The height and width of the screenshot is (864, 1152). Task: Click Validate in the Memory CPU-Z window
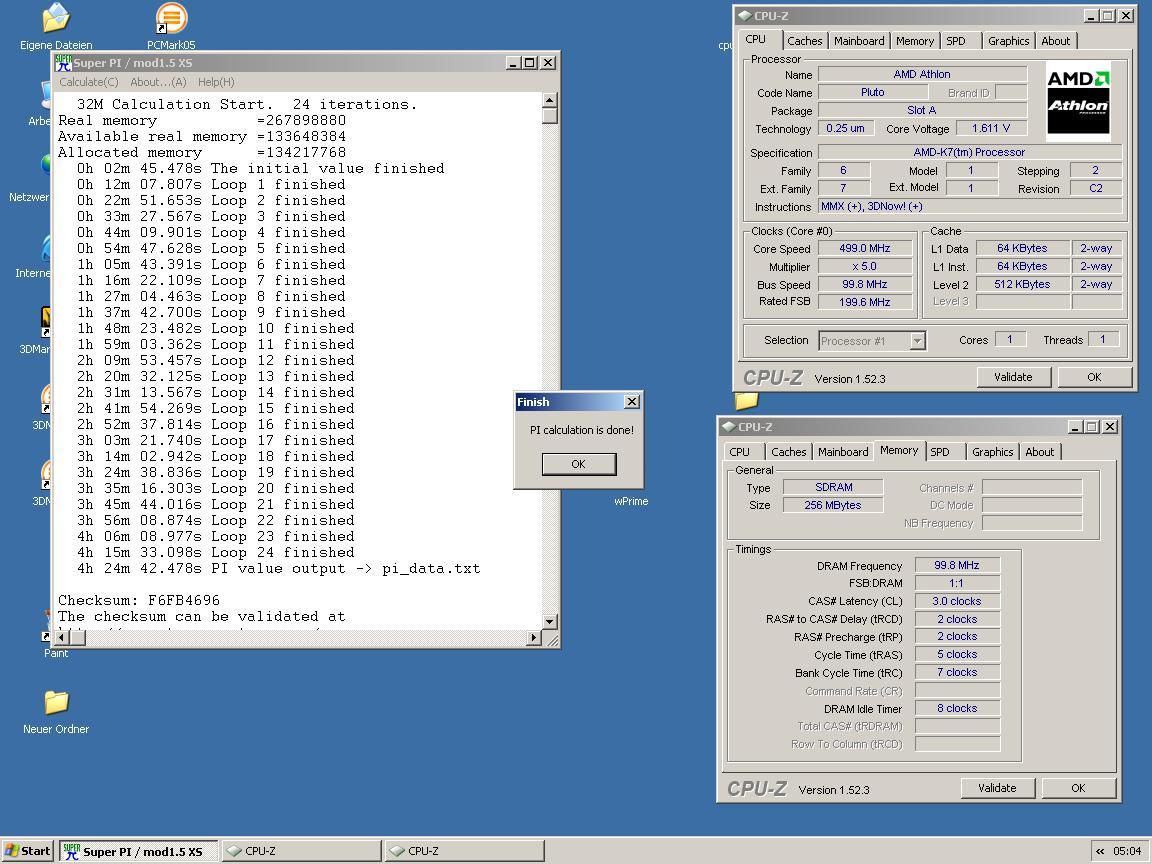tap(997, 788)
